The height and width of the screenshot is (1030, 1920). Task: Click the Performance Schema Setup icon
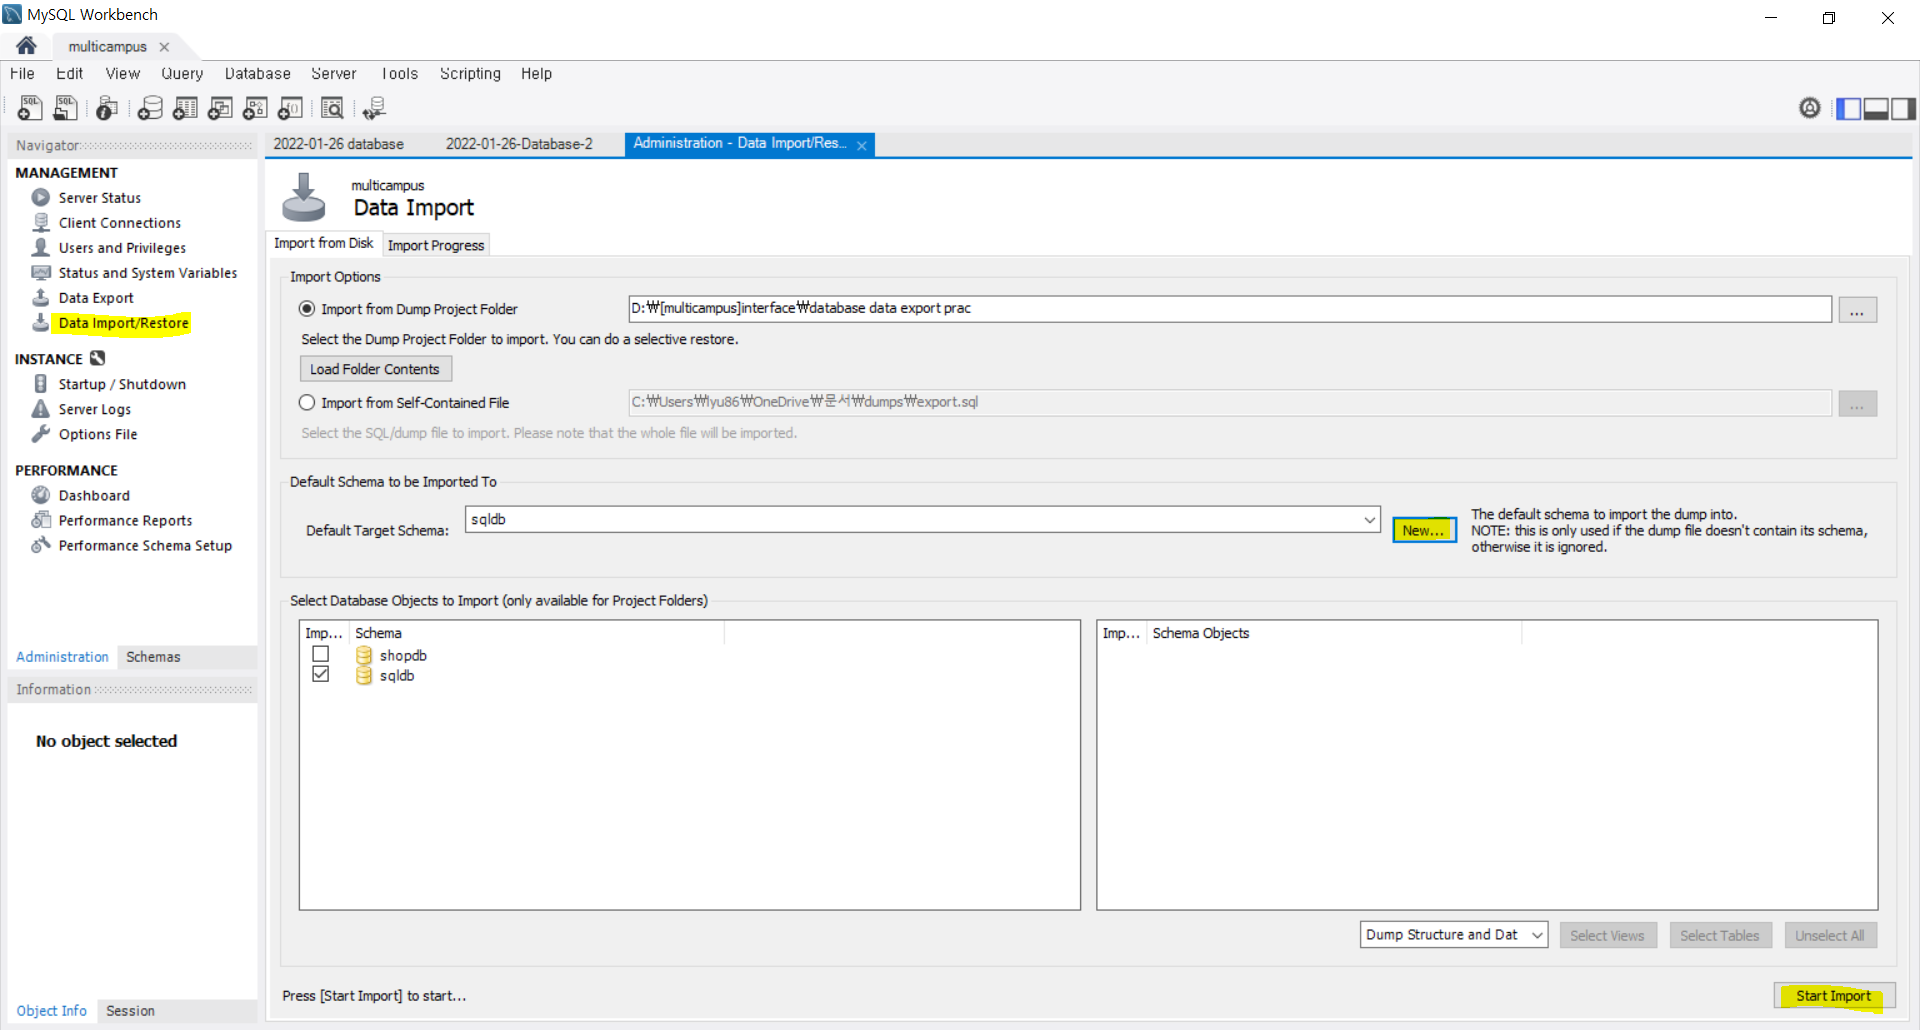pos(41,544)
